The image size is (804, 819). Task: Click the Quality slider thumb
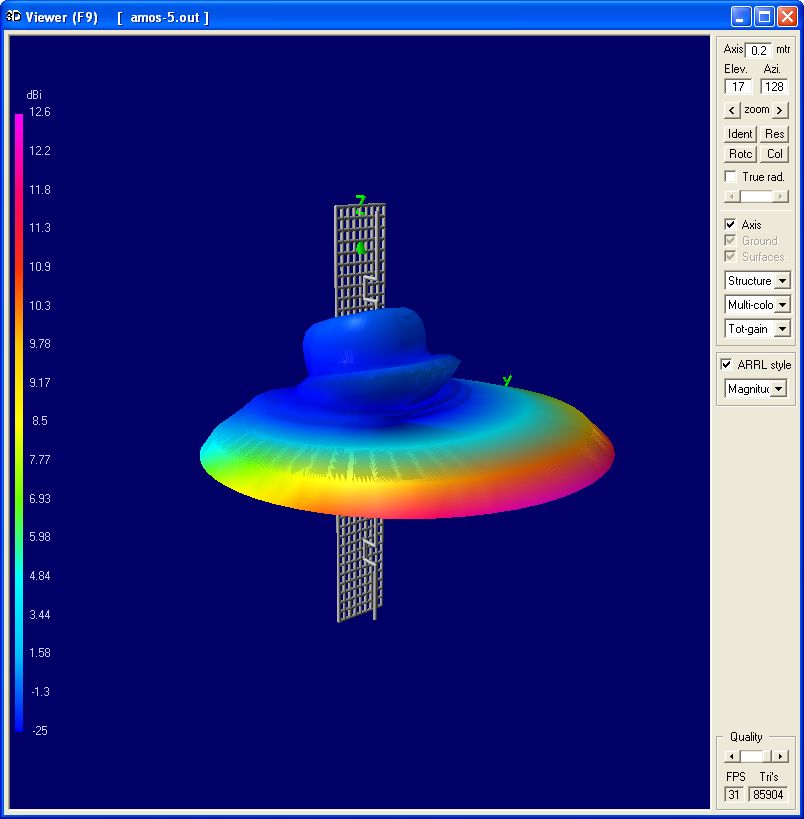click(752, 757)
